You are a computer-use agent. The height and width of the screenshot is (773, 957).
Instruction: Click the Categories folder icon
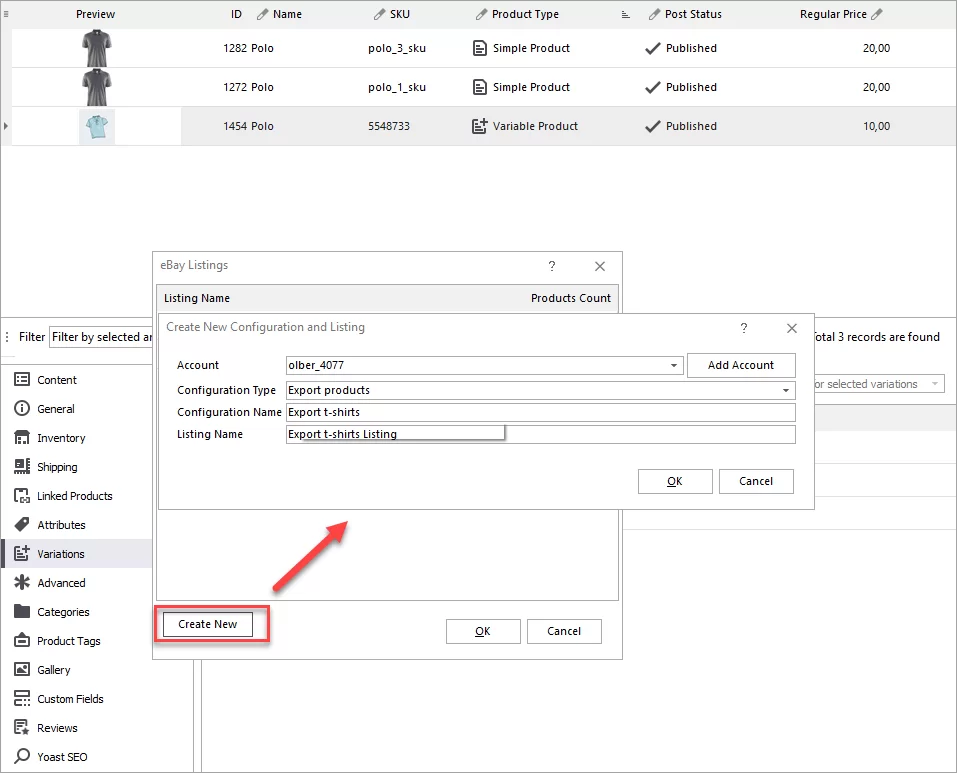click(21, 612)
